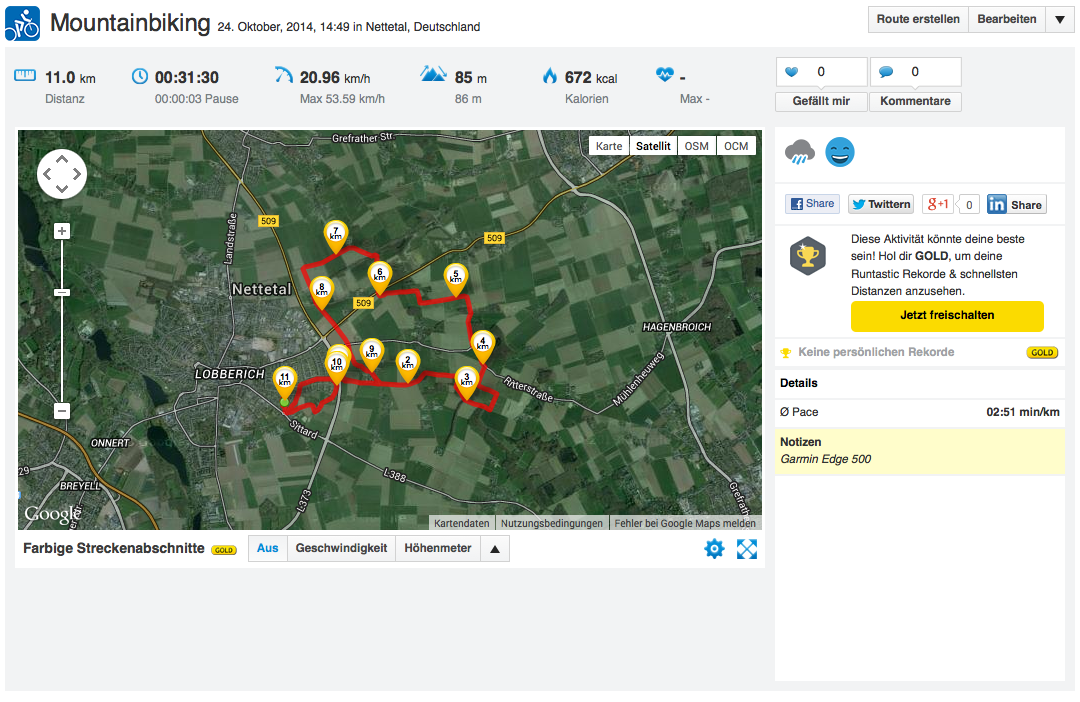This screenshot has width=1080, height=702.
Task: Click Route erstellen button
Action: (x=918, y=19)
